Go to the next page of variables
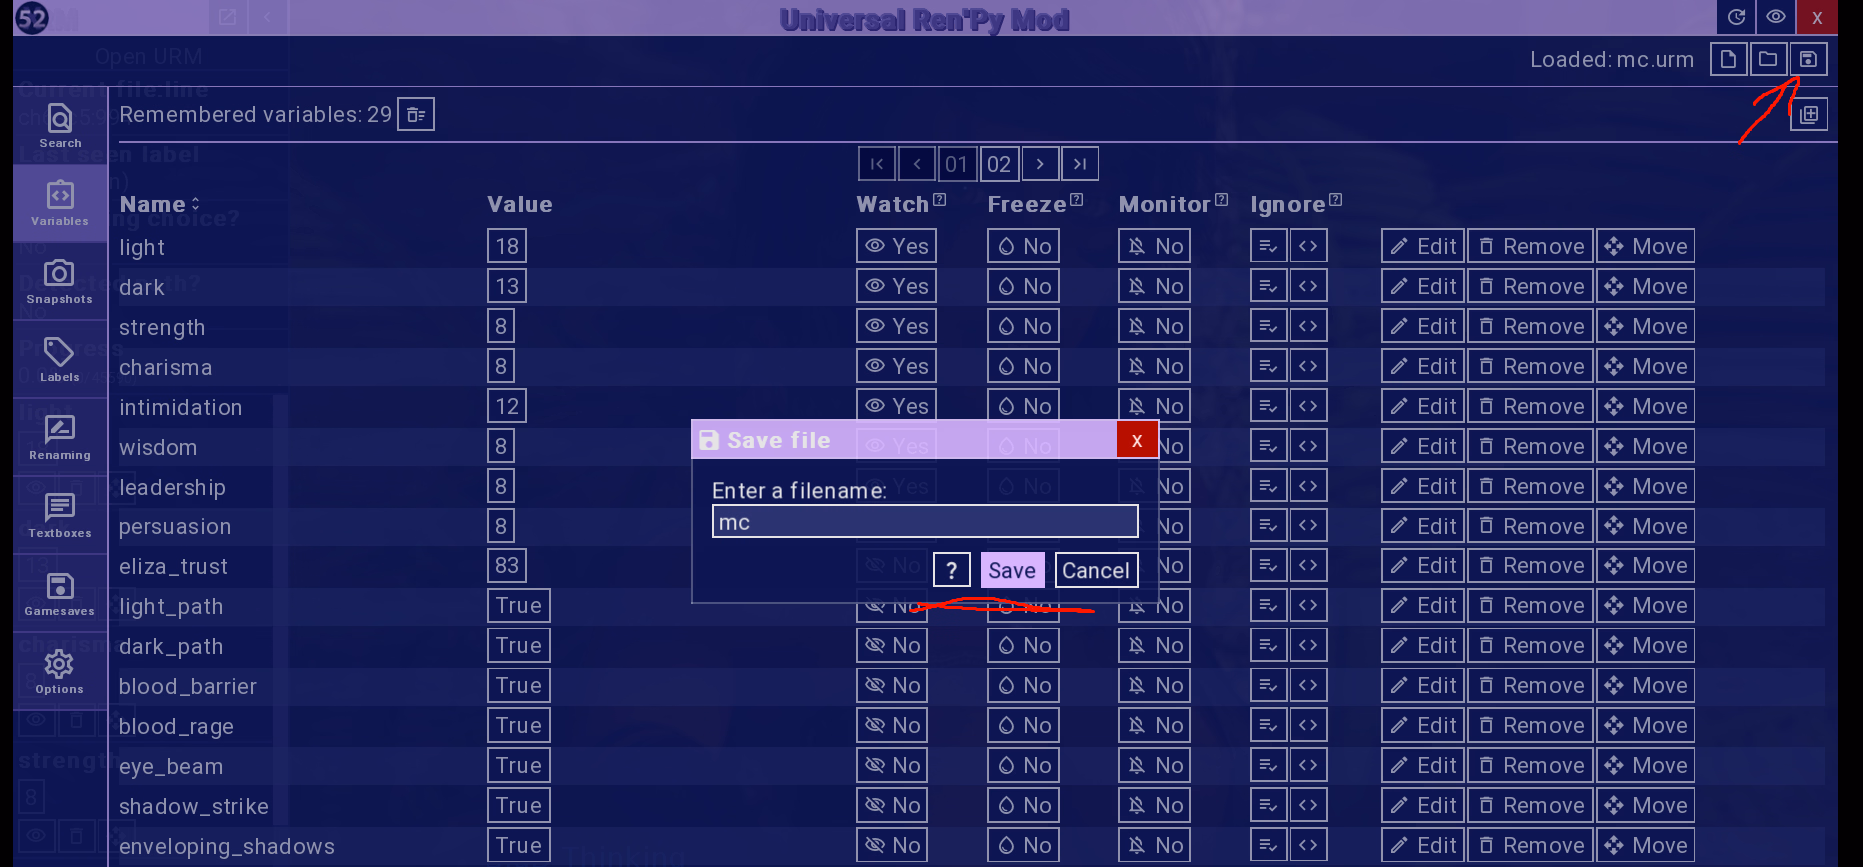This screenshot has width=1863, height=867. tap(1040, 164)
